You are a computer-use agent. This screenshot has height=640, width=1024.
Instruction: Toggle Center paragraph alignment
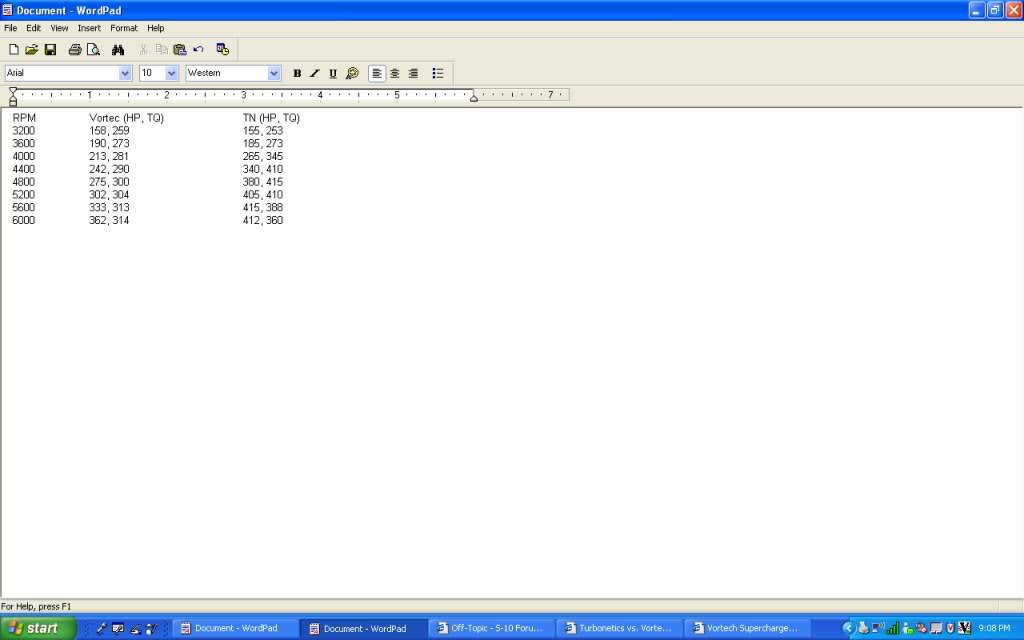point(395,73)
